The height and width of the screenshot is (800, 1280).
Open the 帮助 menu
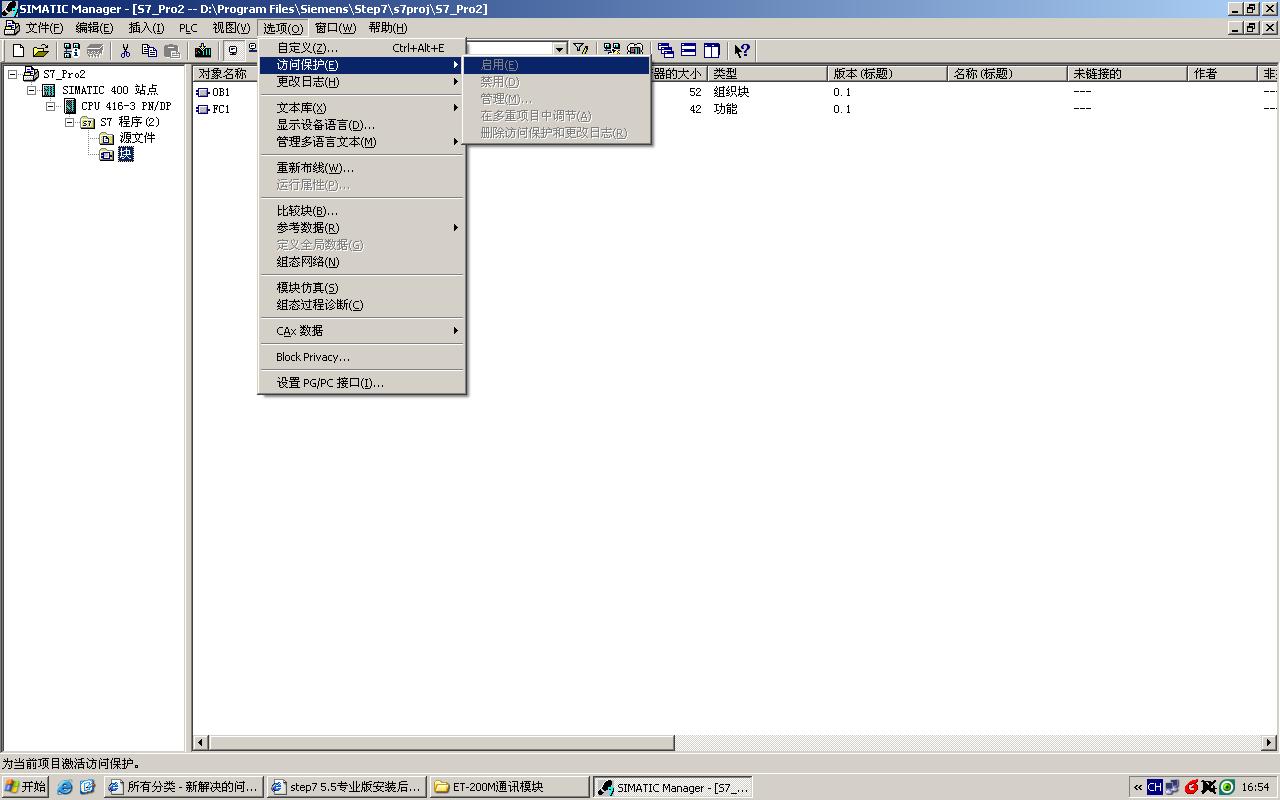pyautogui.click(x=387, y=28)
